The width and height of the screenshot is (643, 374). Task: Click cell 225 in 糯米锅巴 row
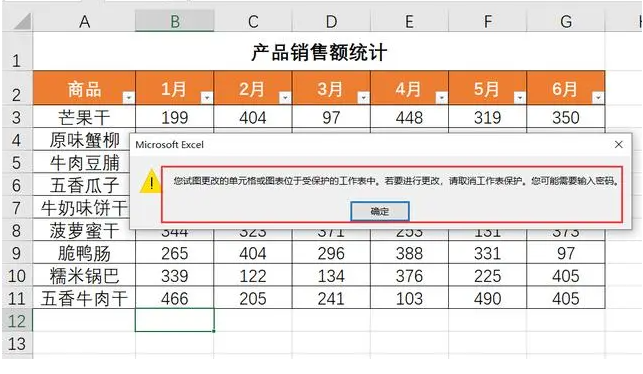click(x=488, y=275)
